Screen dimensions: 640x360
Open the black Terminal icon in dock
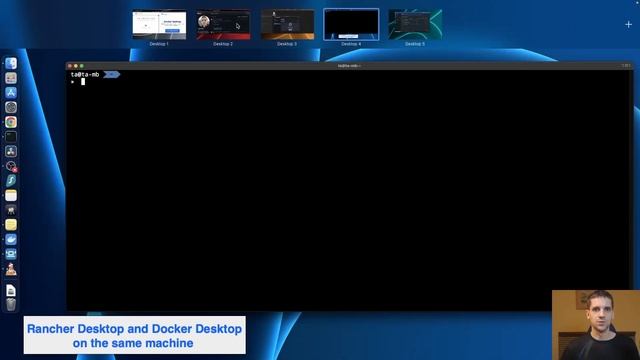point(11,137)
